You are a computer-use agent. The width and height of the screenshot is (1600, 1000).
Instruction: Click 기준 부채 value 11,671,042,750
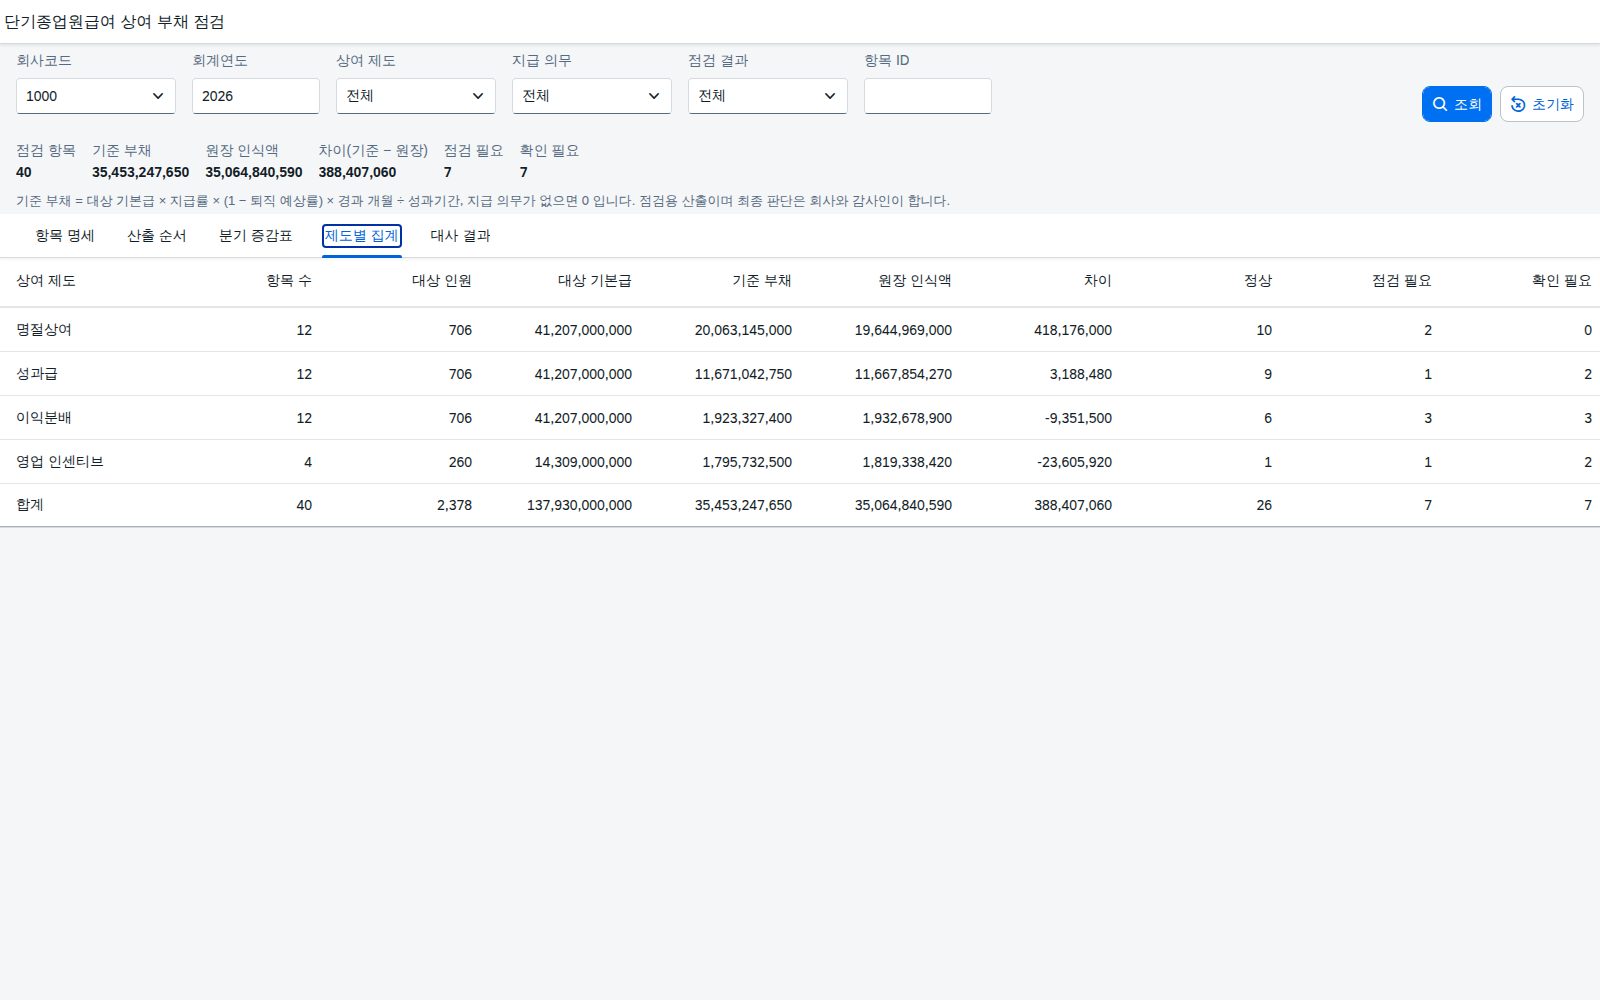(x=743, y=374)
